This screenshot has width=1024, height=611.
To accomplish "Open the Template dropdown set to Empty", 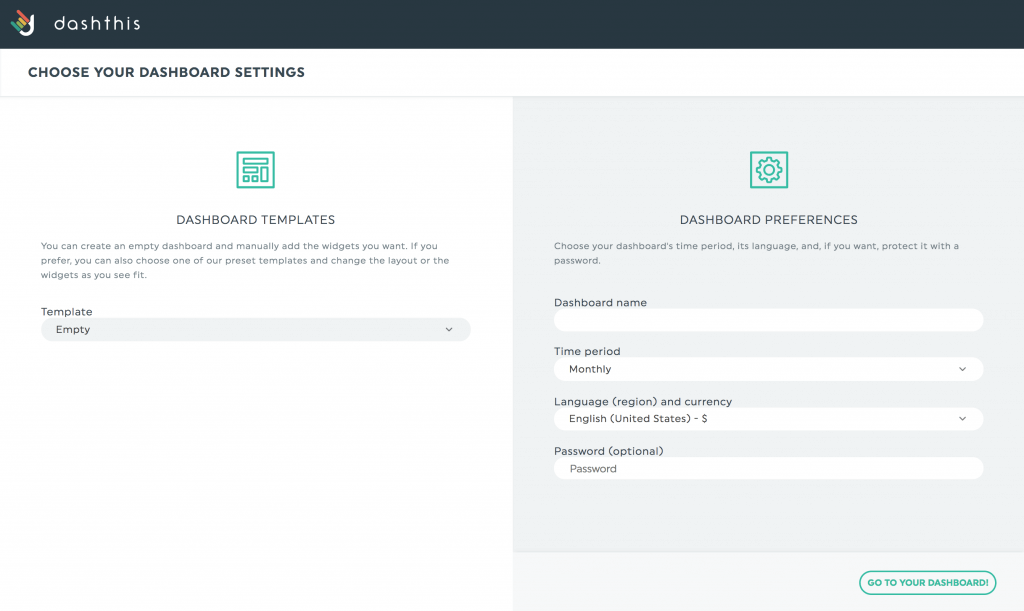I will pos(255,330).
